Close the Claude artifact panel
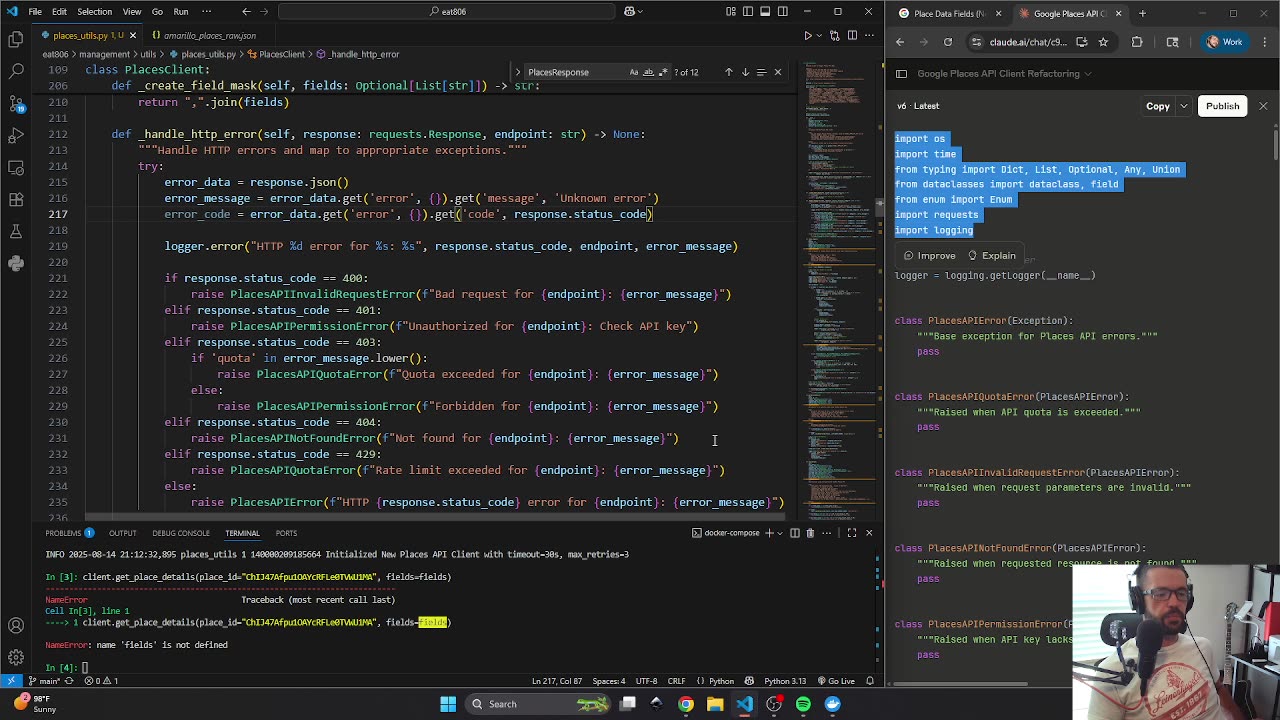Viewport: 1280px width, 720px height. [x=1263, y=106]
